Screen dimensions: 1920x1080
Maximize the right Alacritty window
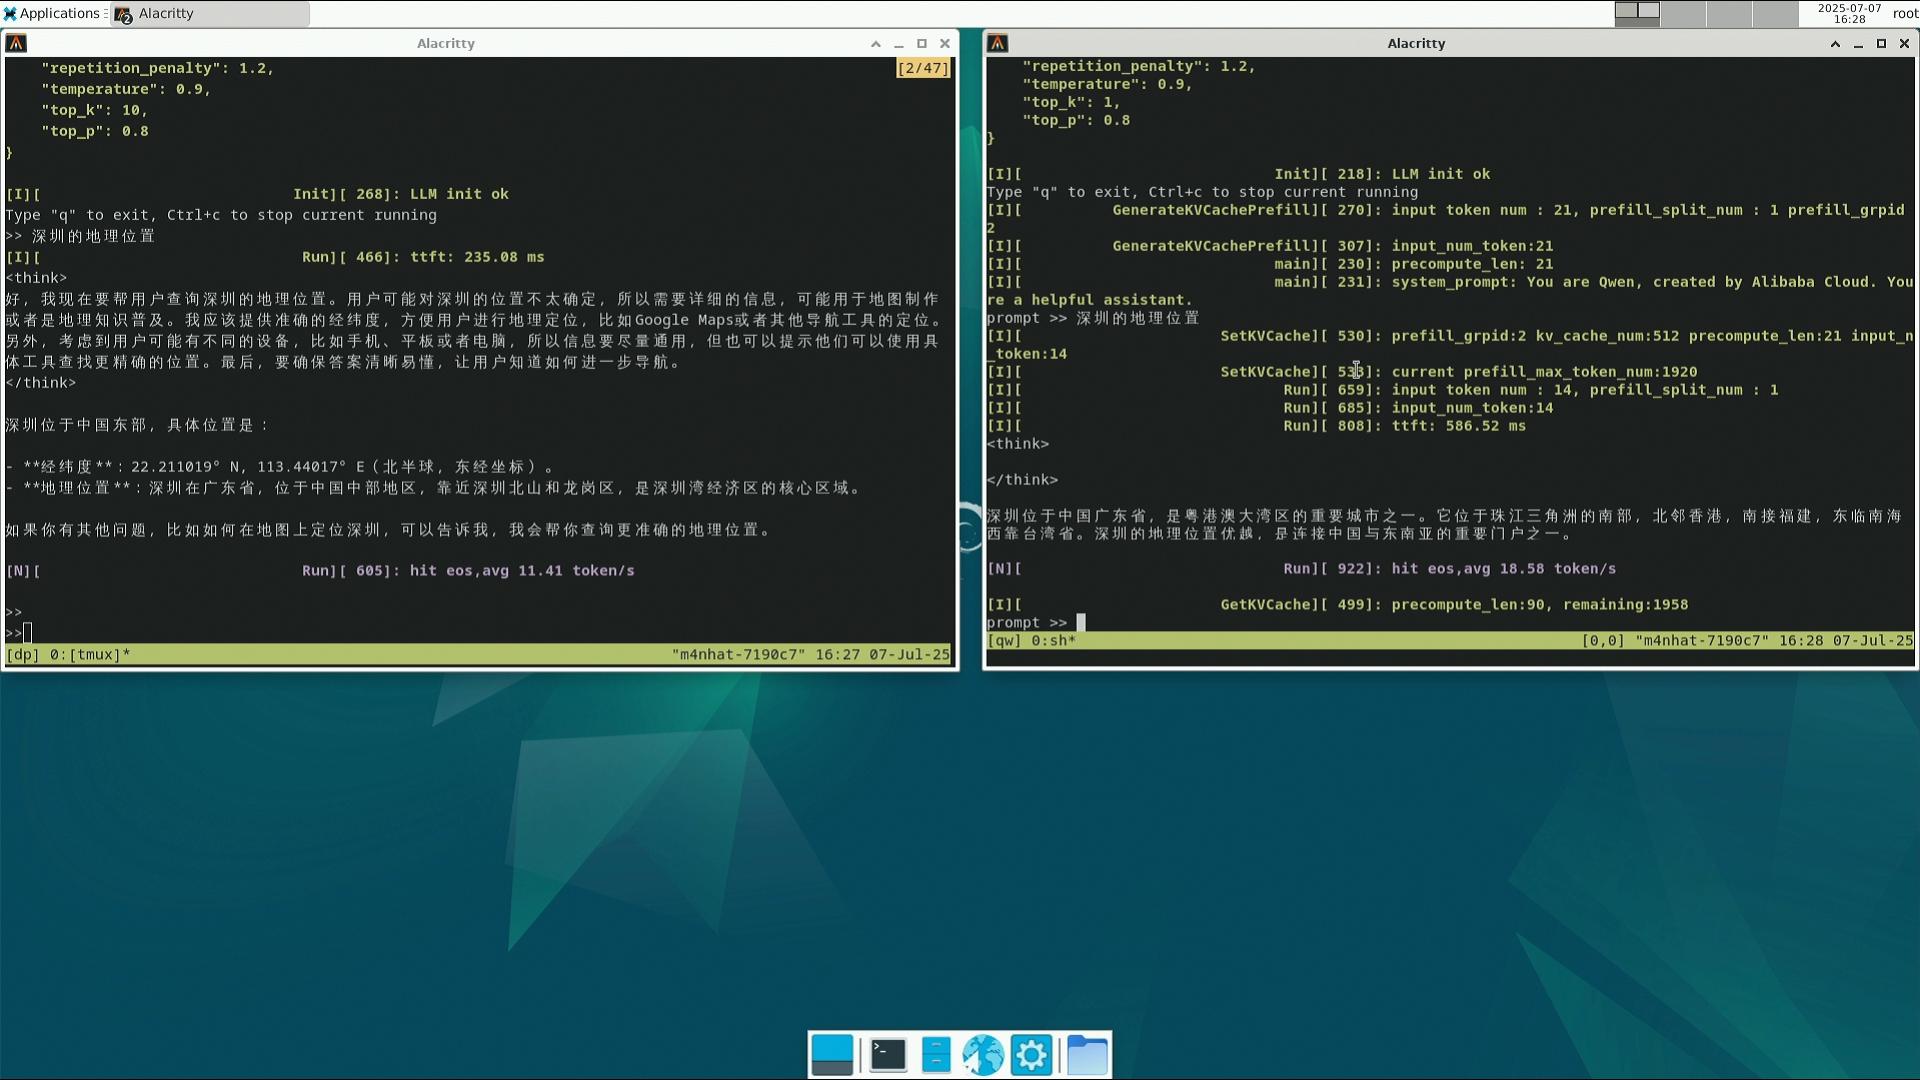(1881, 43)
